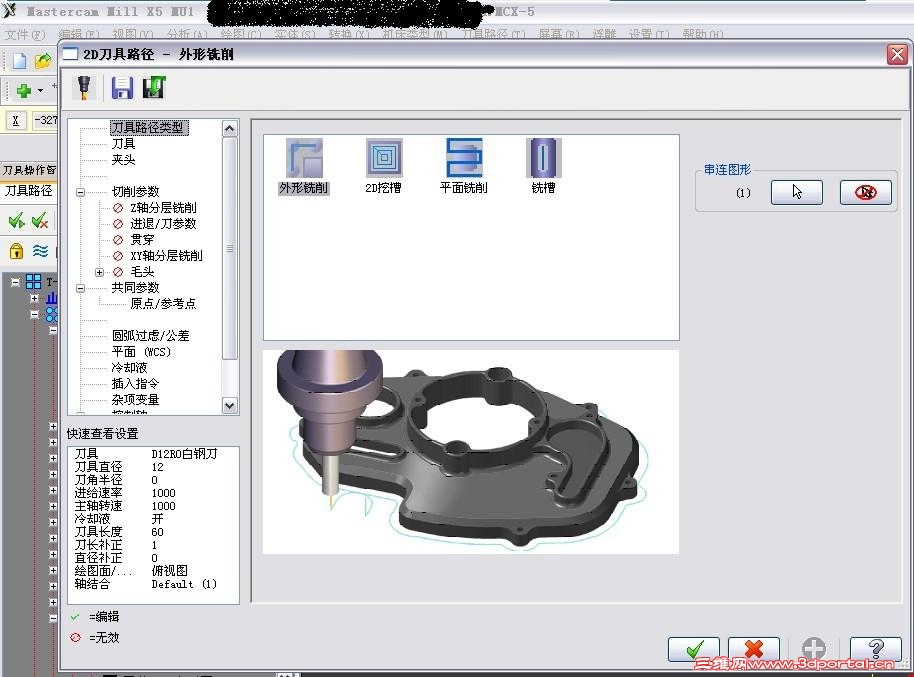Click the green plus icon in Mastercam toolbar
The image size is (914, 677).
click(x=24, y=91)
